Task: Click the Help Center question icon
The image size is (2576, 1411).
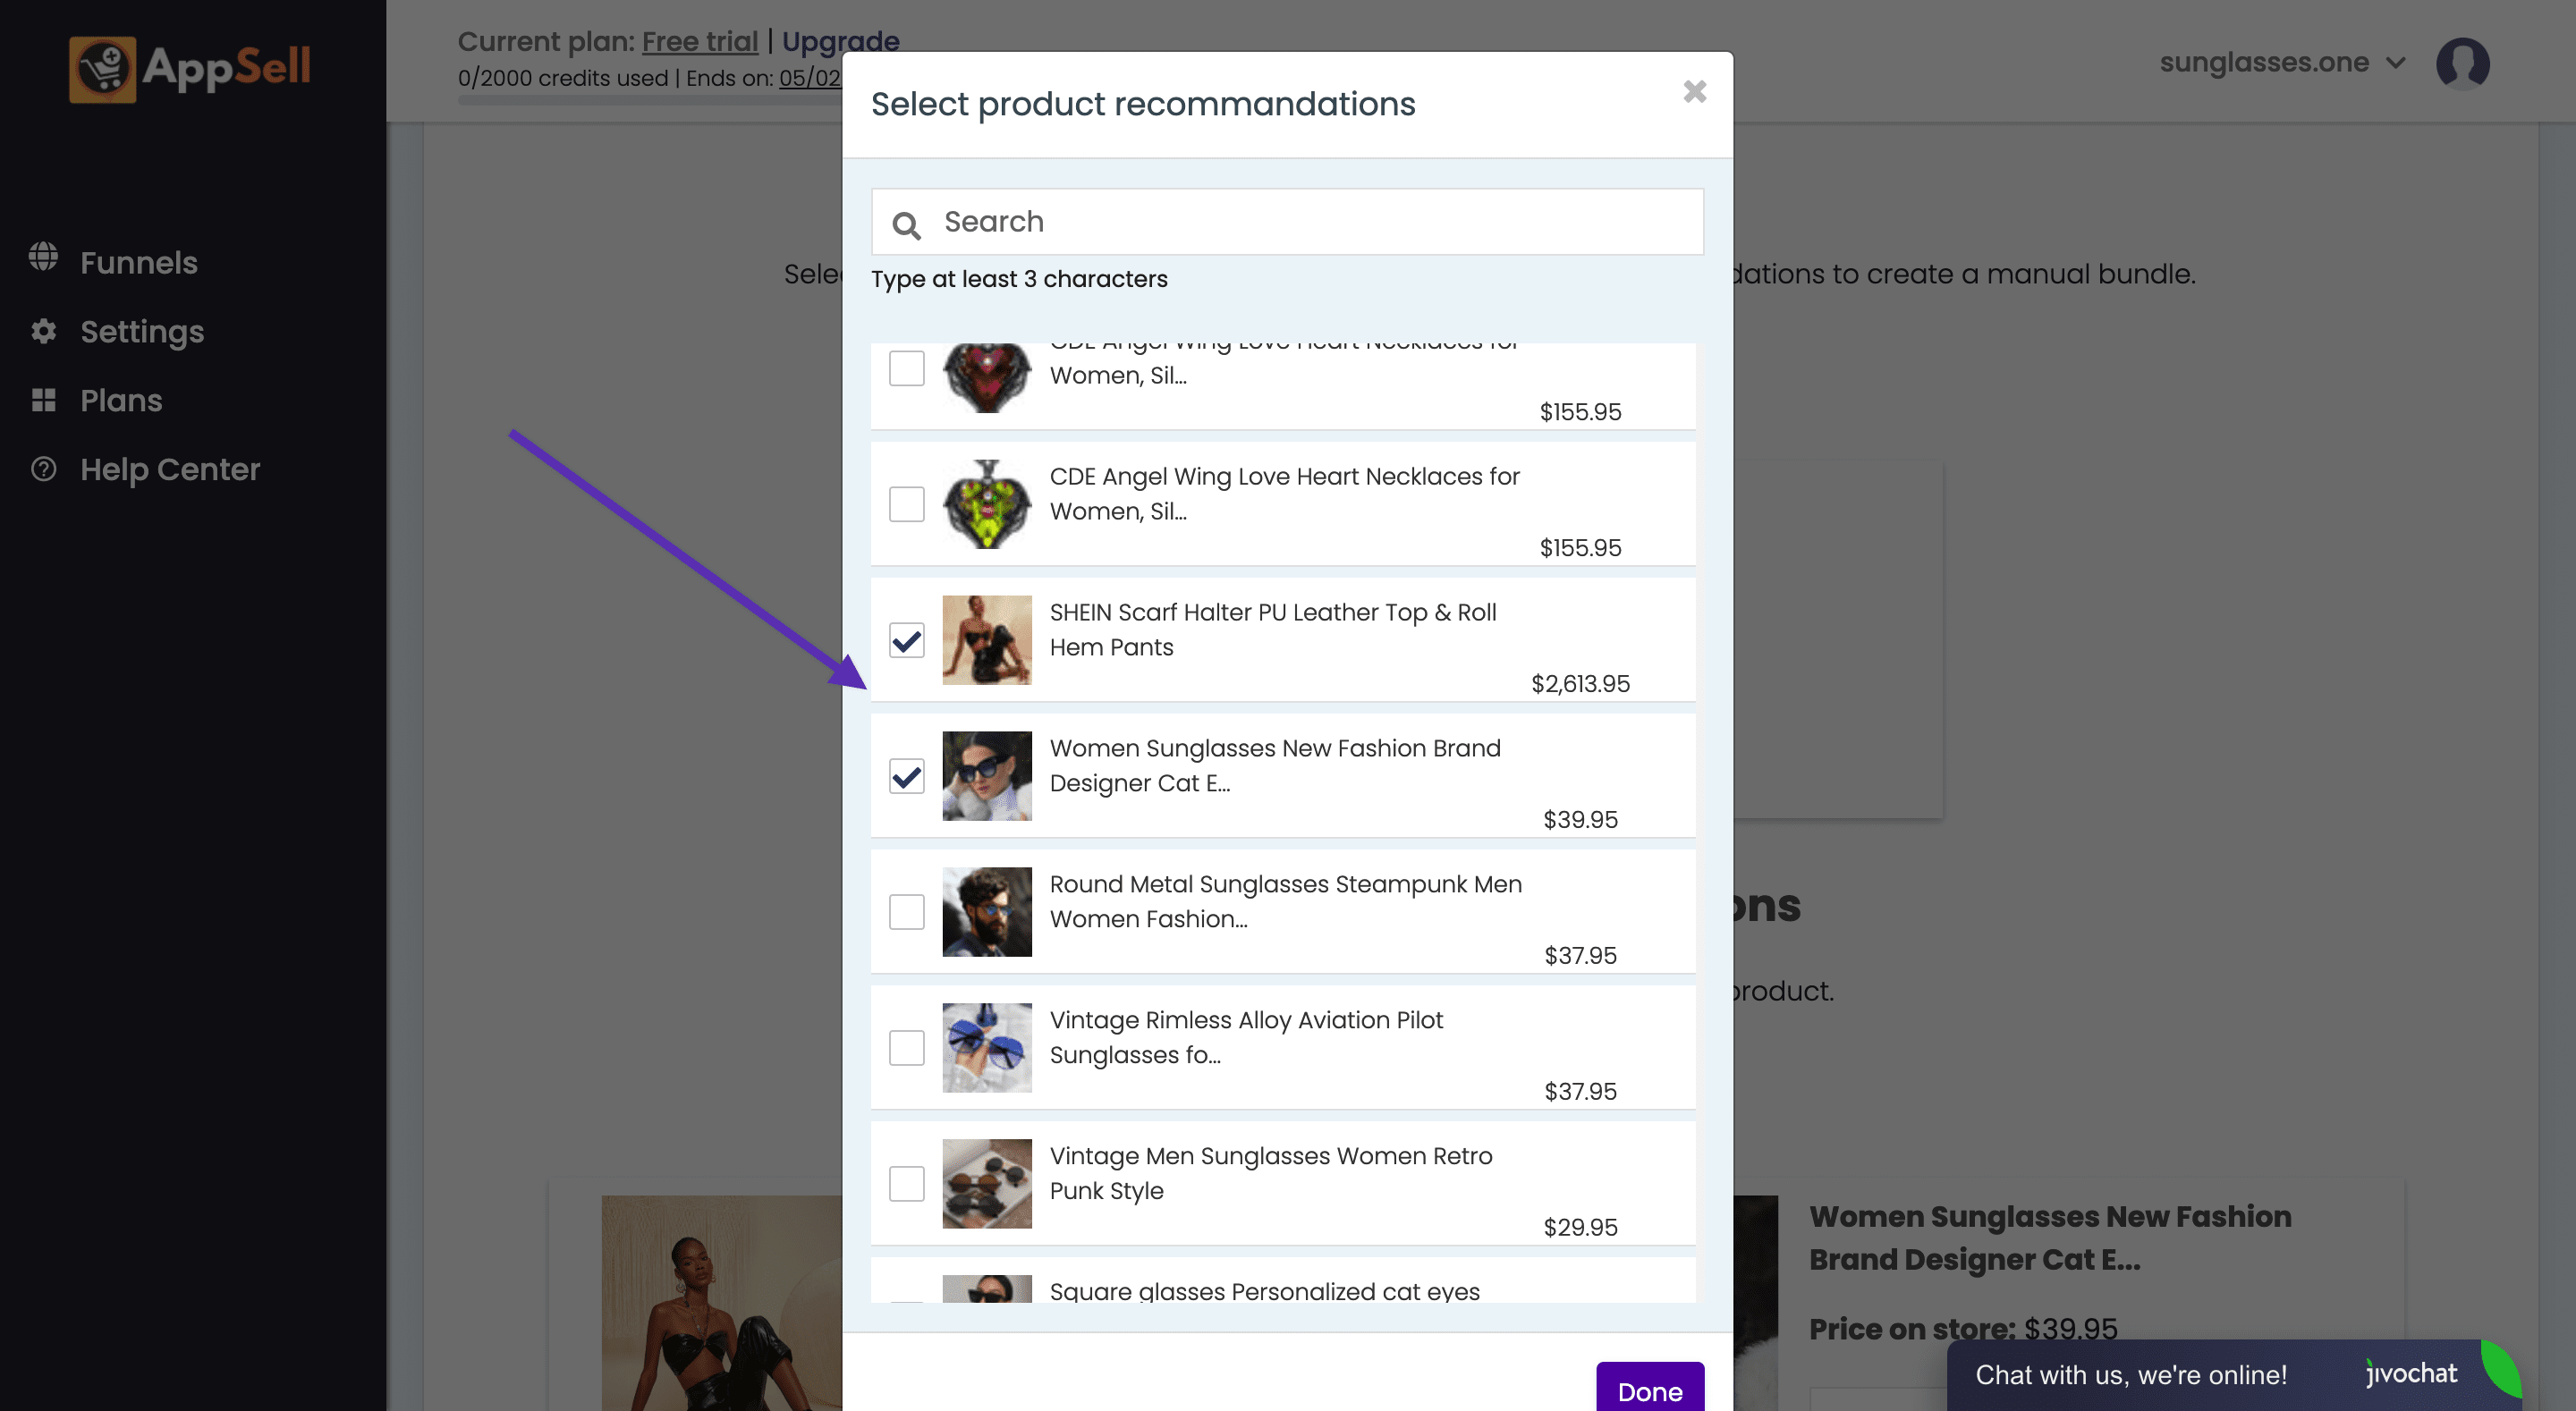Action: [43, 469]
